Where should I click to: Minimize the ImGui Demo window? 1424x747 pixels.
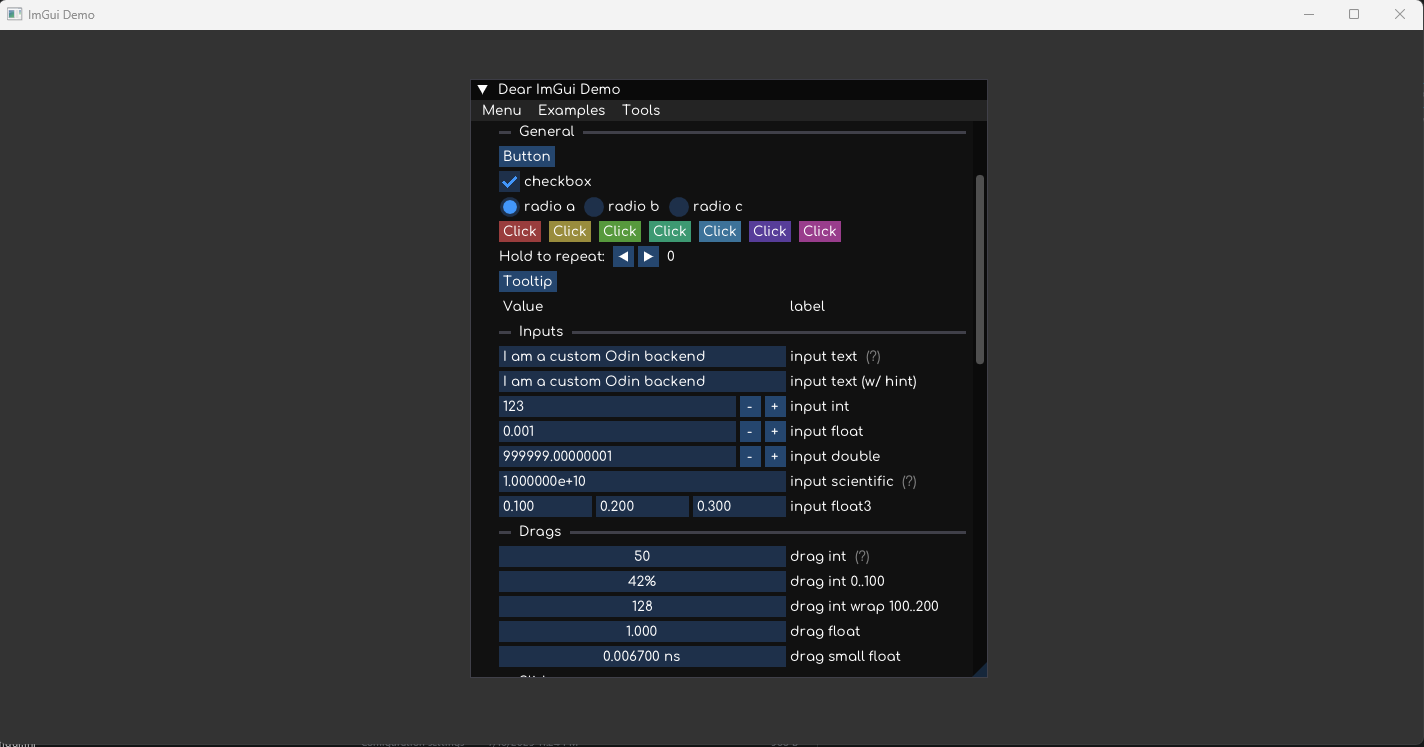pos(1309,14)
